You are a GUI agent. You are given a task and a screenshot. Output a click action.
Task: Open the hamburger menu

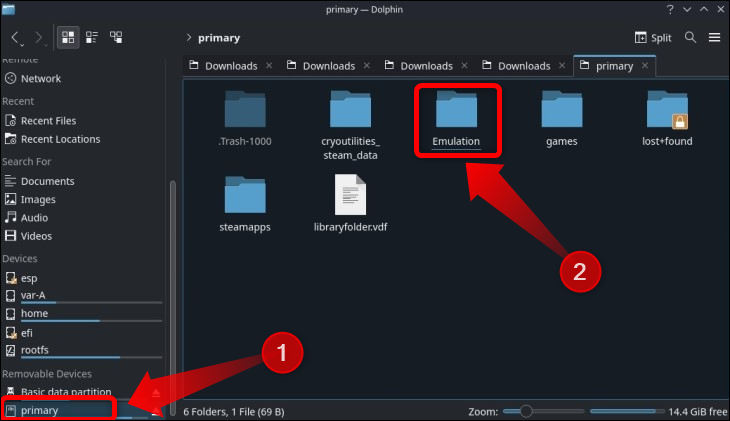pyautogui.click(x=714, y=38)
